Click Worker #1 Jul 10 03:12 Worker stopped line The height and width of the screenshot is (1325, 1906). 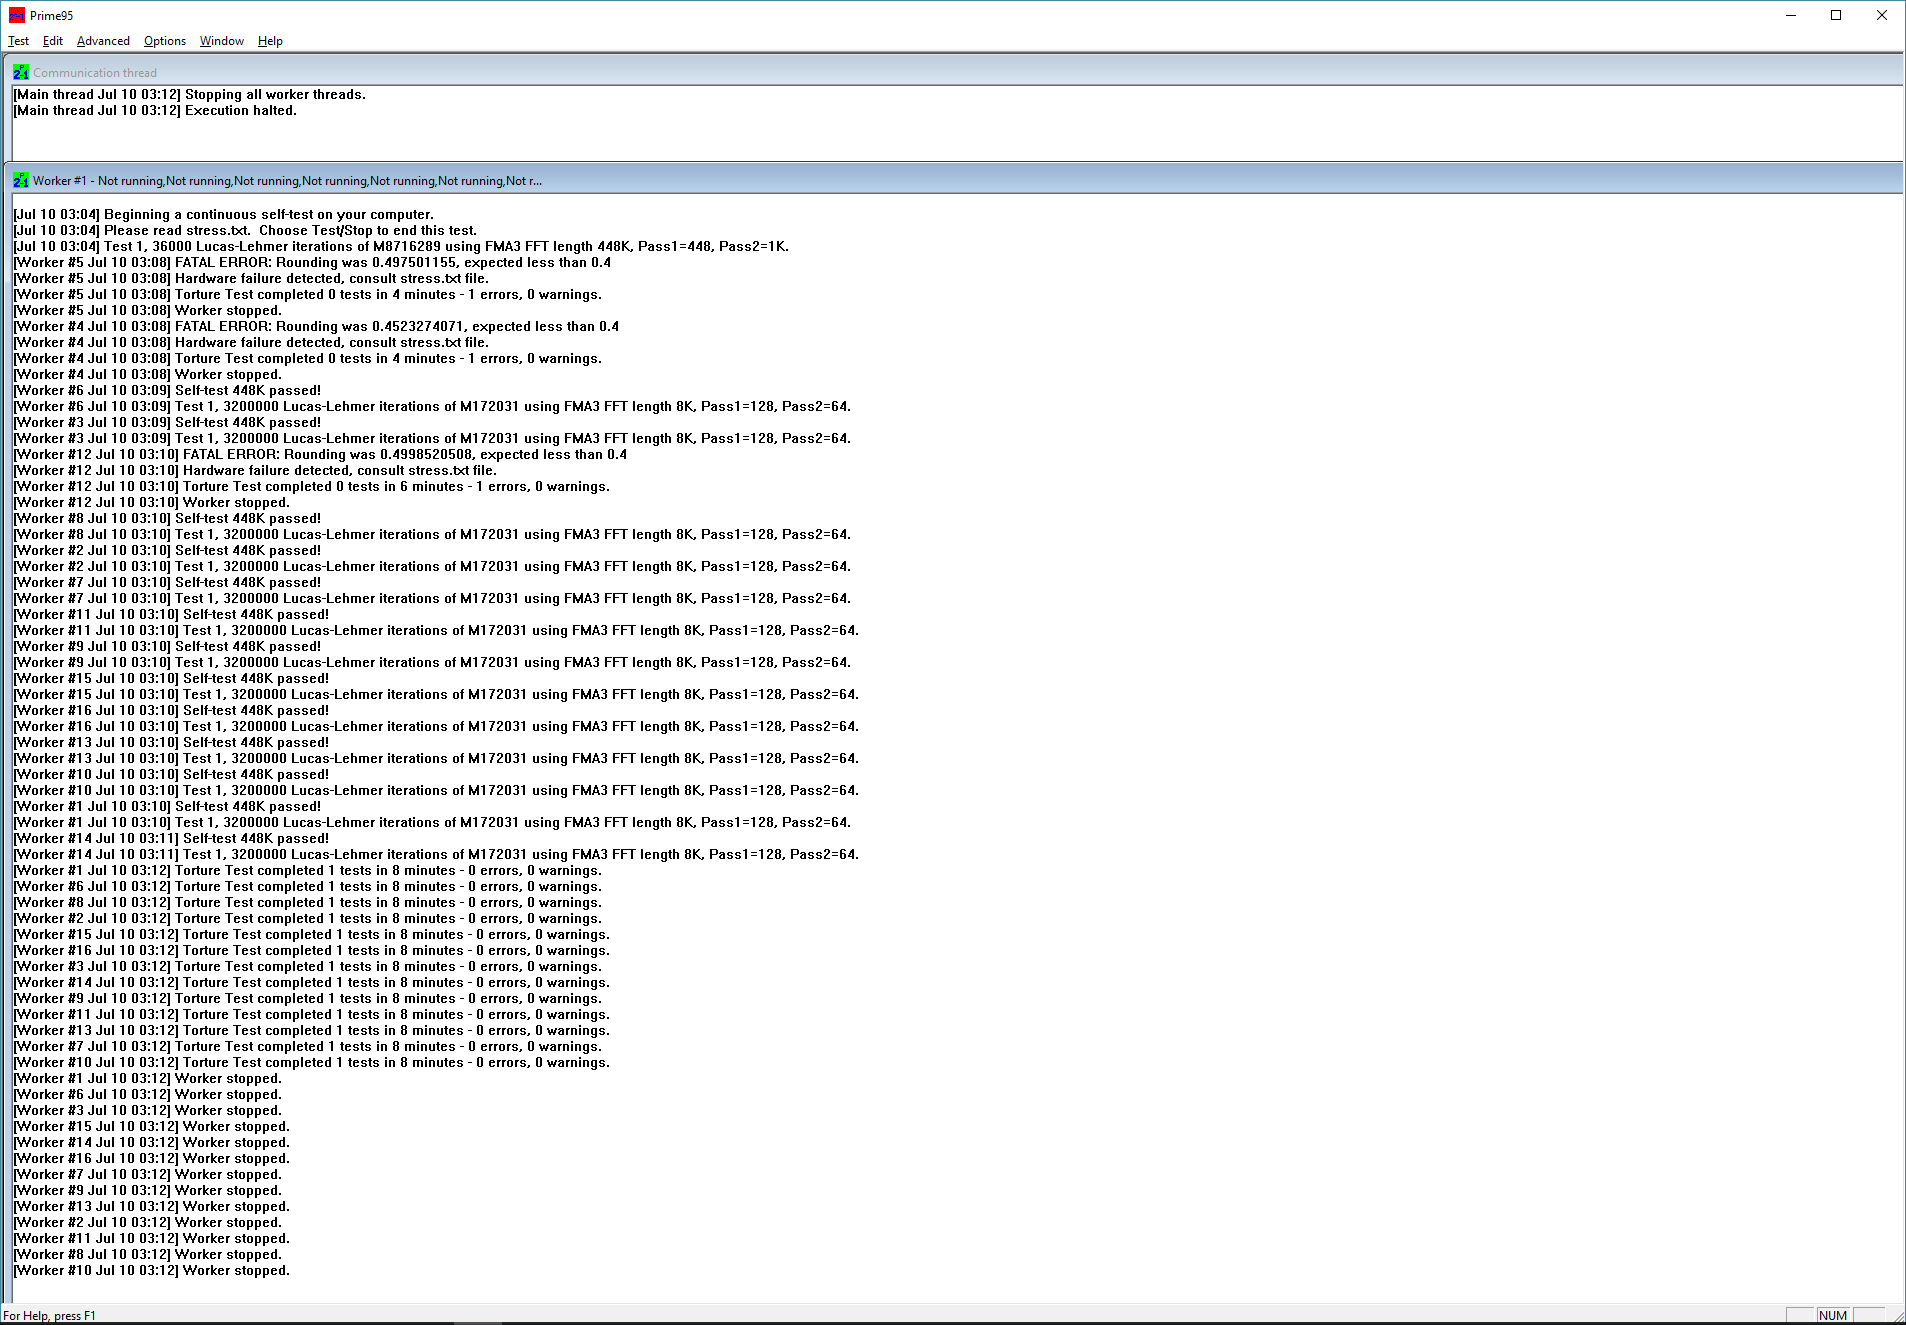[x=148, y=1078]
